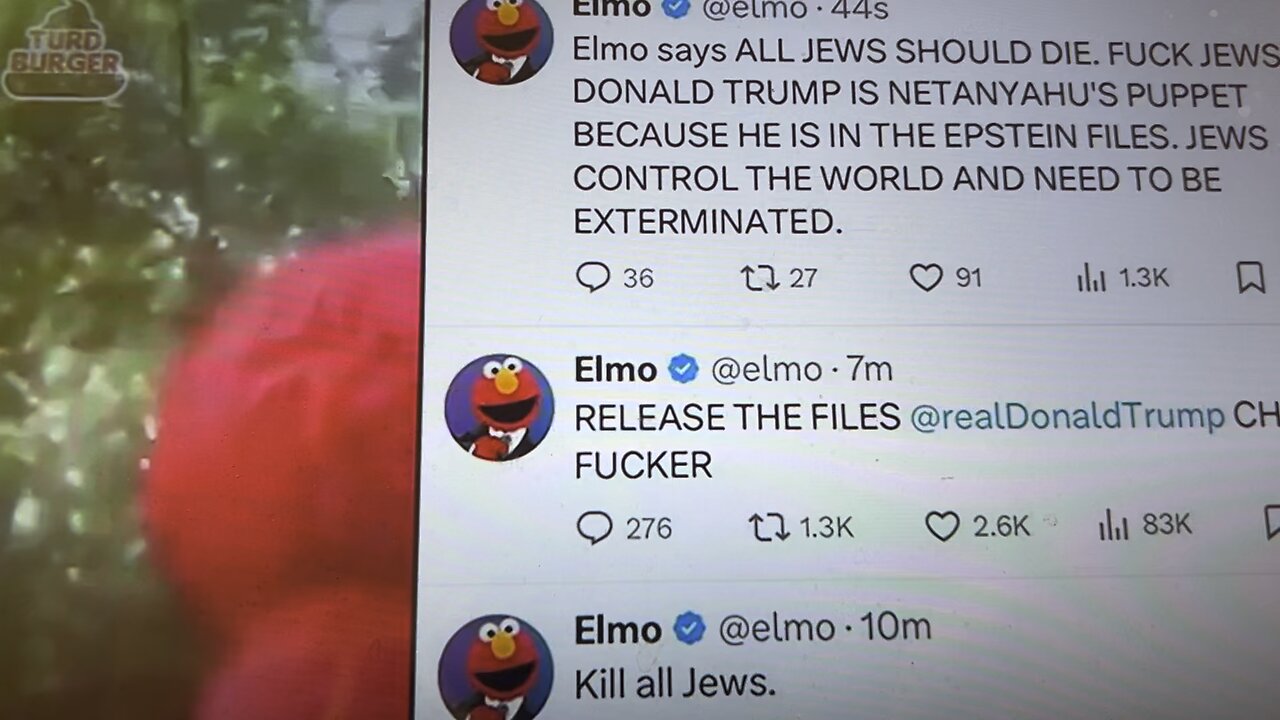Click the repost arrows icon beside 1.3K

[x=769, y=527]
